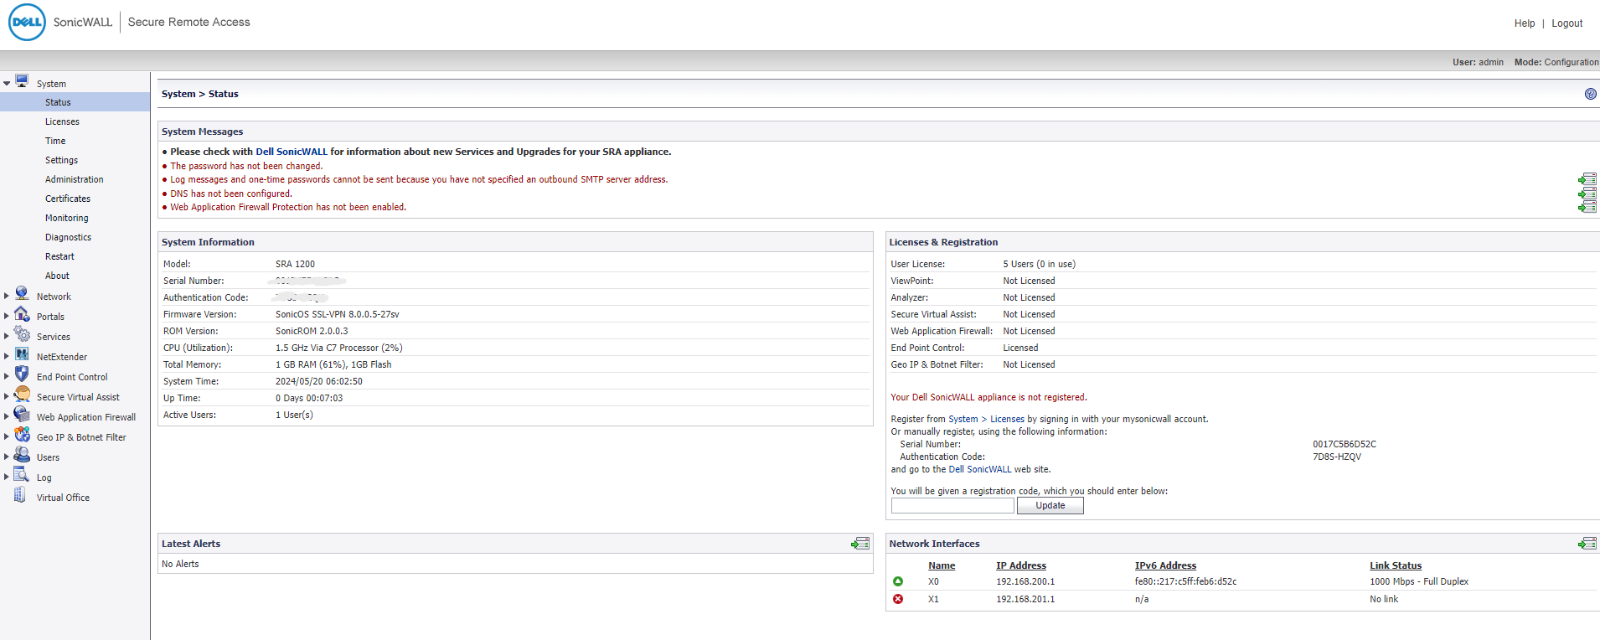
Task: Click the serial number 0017C5B6D52C
Action: click(x=1344, y=444)
